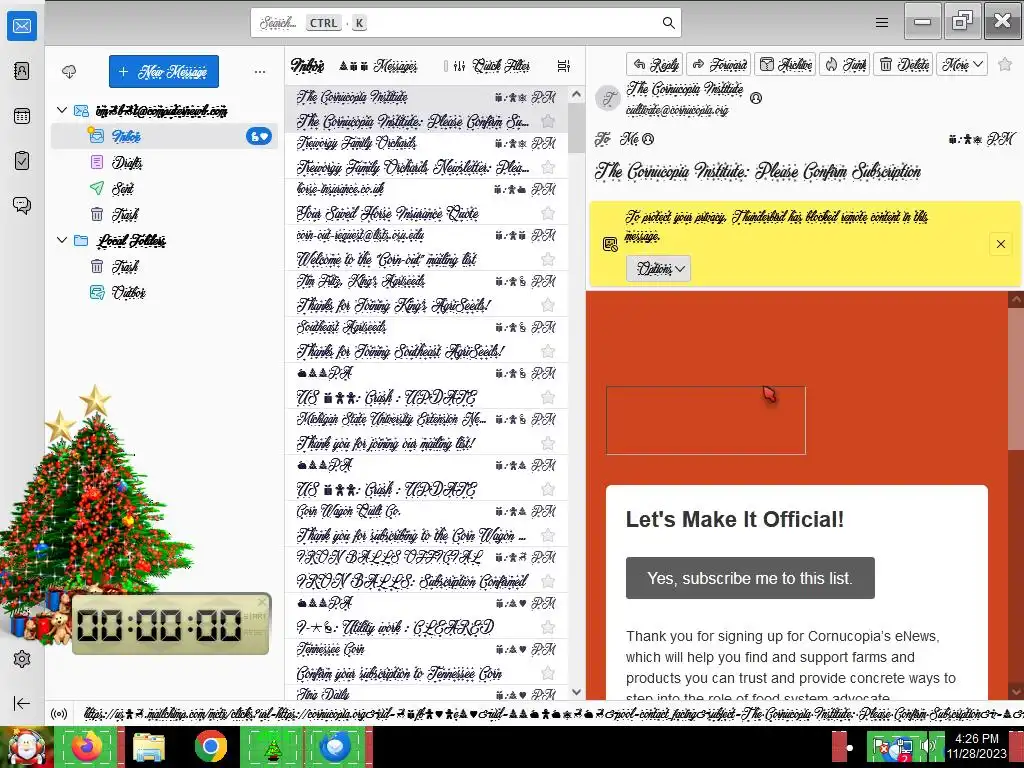Star the Thanks for Joining King's AgriSeeds message
Viewport: 1024px width, 768px height.
(548, 305)
